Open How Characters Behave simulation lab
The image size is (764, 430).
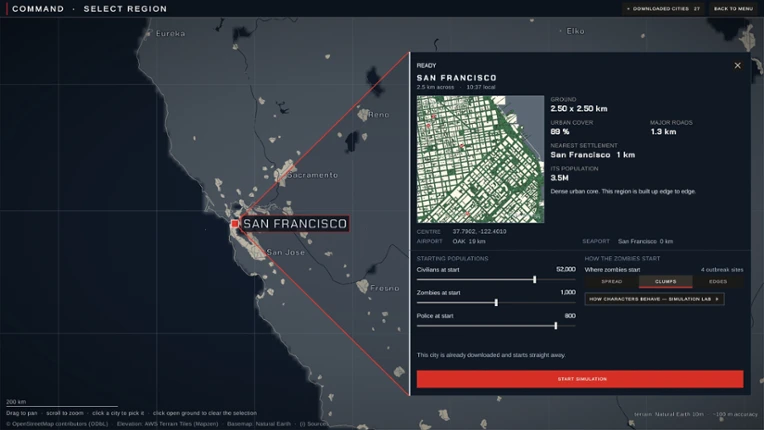coord(654,299)
